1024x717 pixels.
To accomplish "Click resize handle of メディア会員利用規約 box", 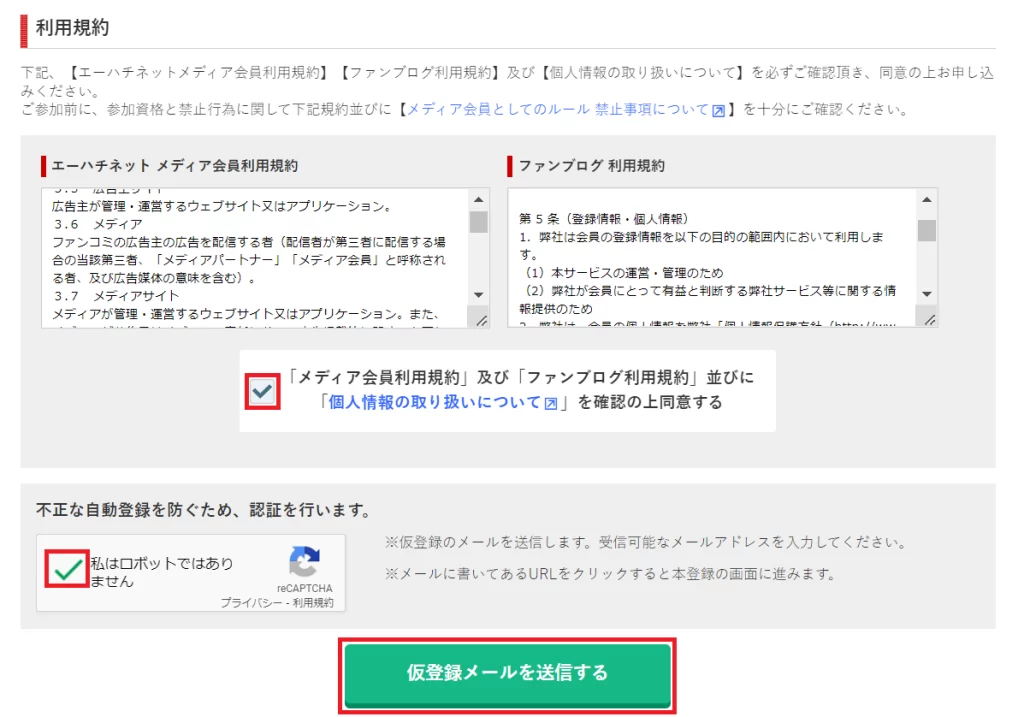I will pyautogui.click(x=480, y=320).
